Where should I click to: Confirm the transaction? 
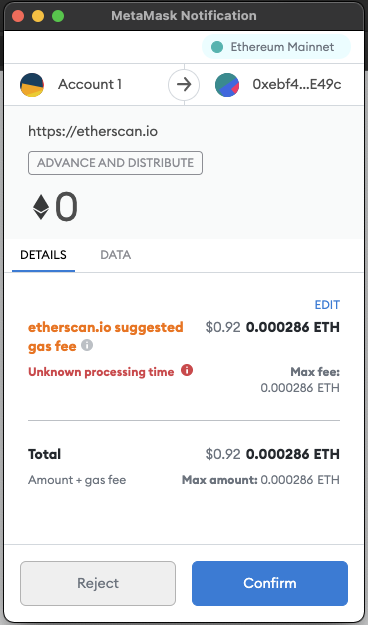click(x=270, y=583)
